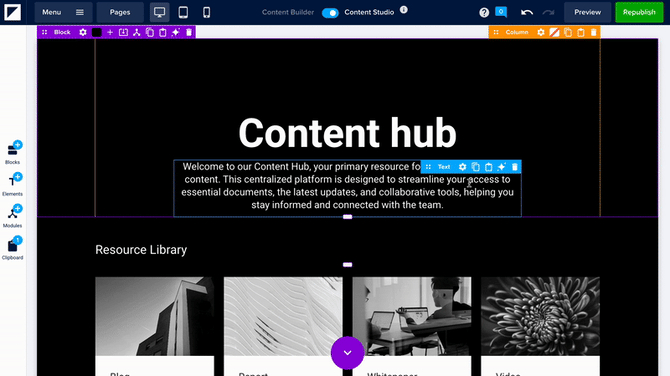Open the Blocks panel in sidebar
This screenshot has width=670, height=376.
pyautogui.click(x=13, y=153)
